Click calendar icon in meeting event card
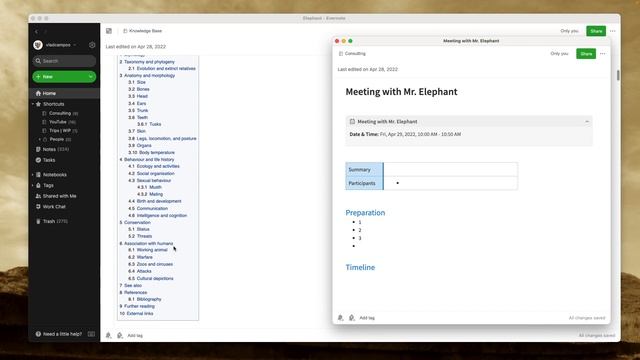The width and height of the screenshot is (640, 360). [352, 121]
